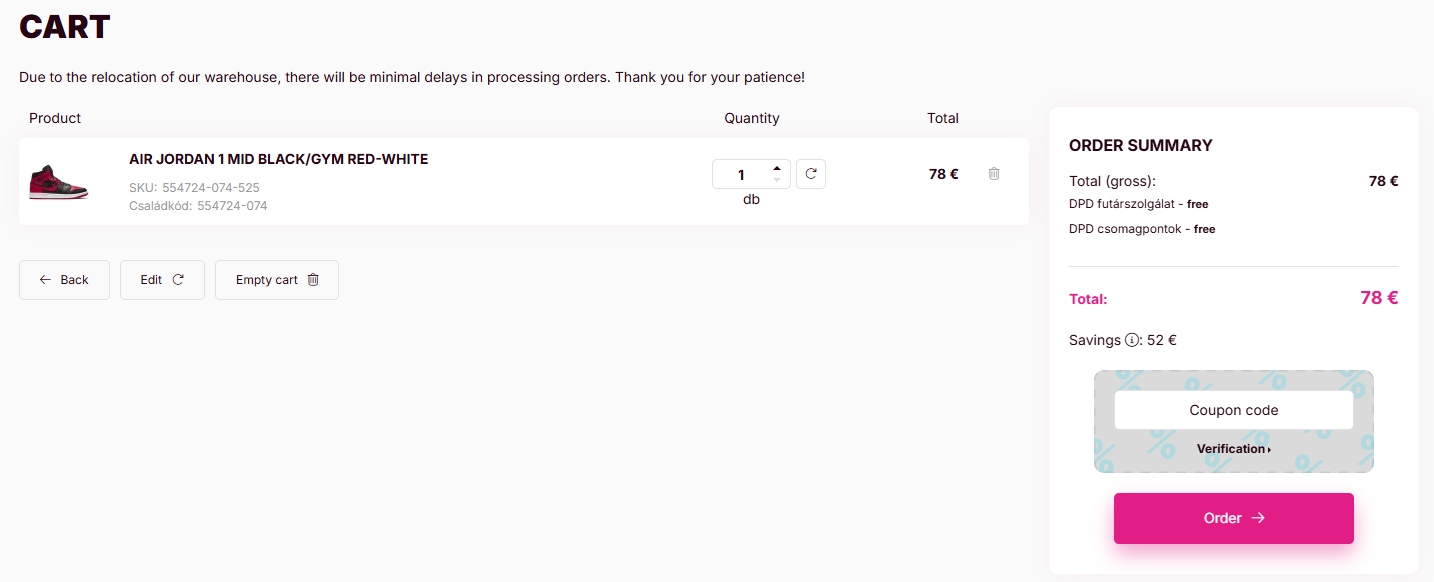Click into the quantity input box
Image resolution: width=1434 pixels, height=582 pixels.
click(741, 175)
